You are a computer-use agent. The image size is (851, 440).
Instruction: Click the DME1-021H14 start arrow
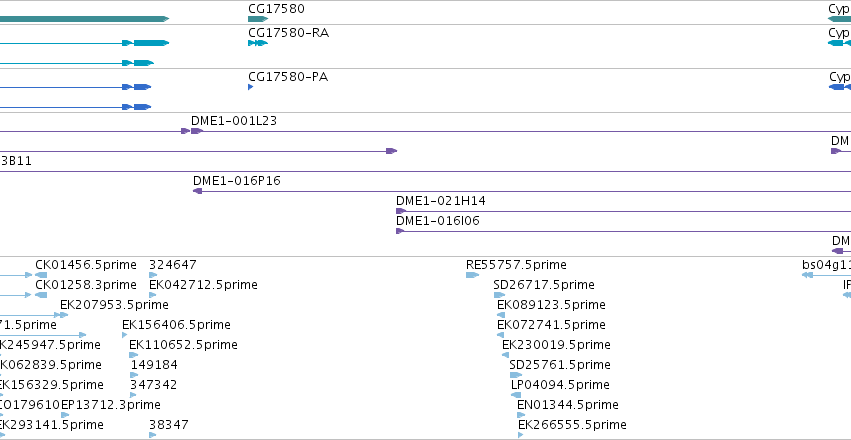coord(401,211)
